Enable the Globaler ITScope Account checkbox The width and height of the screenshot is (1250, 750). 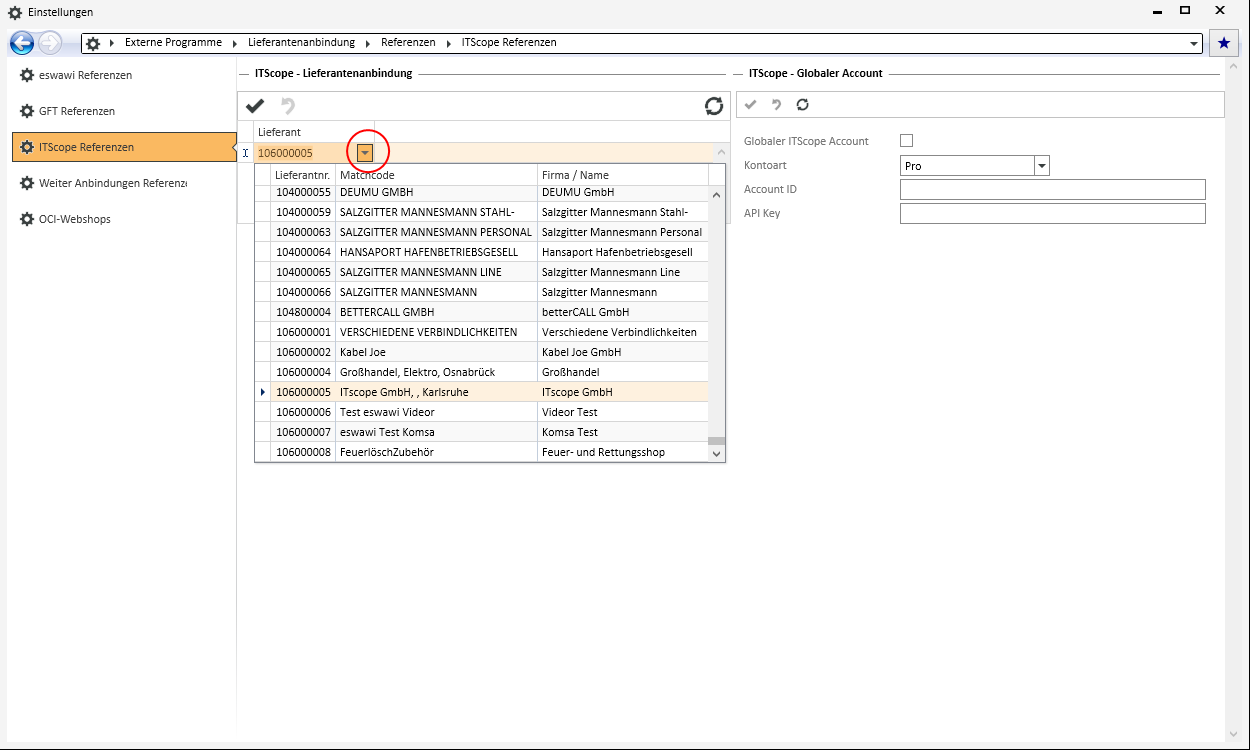[x=907, y=141]
